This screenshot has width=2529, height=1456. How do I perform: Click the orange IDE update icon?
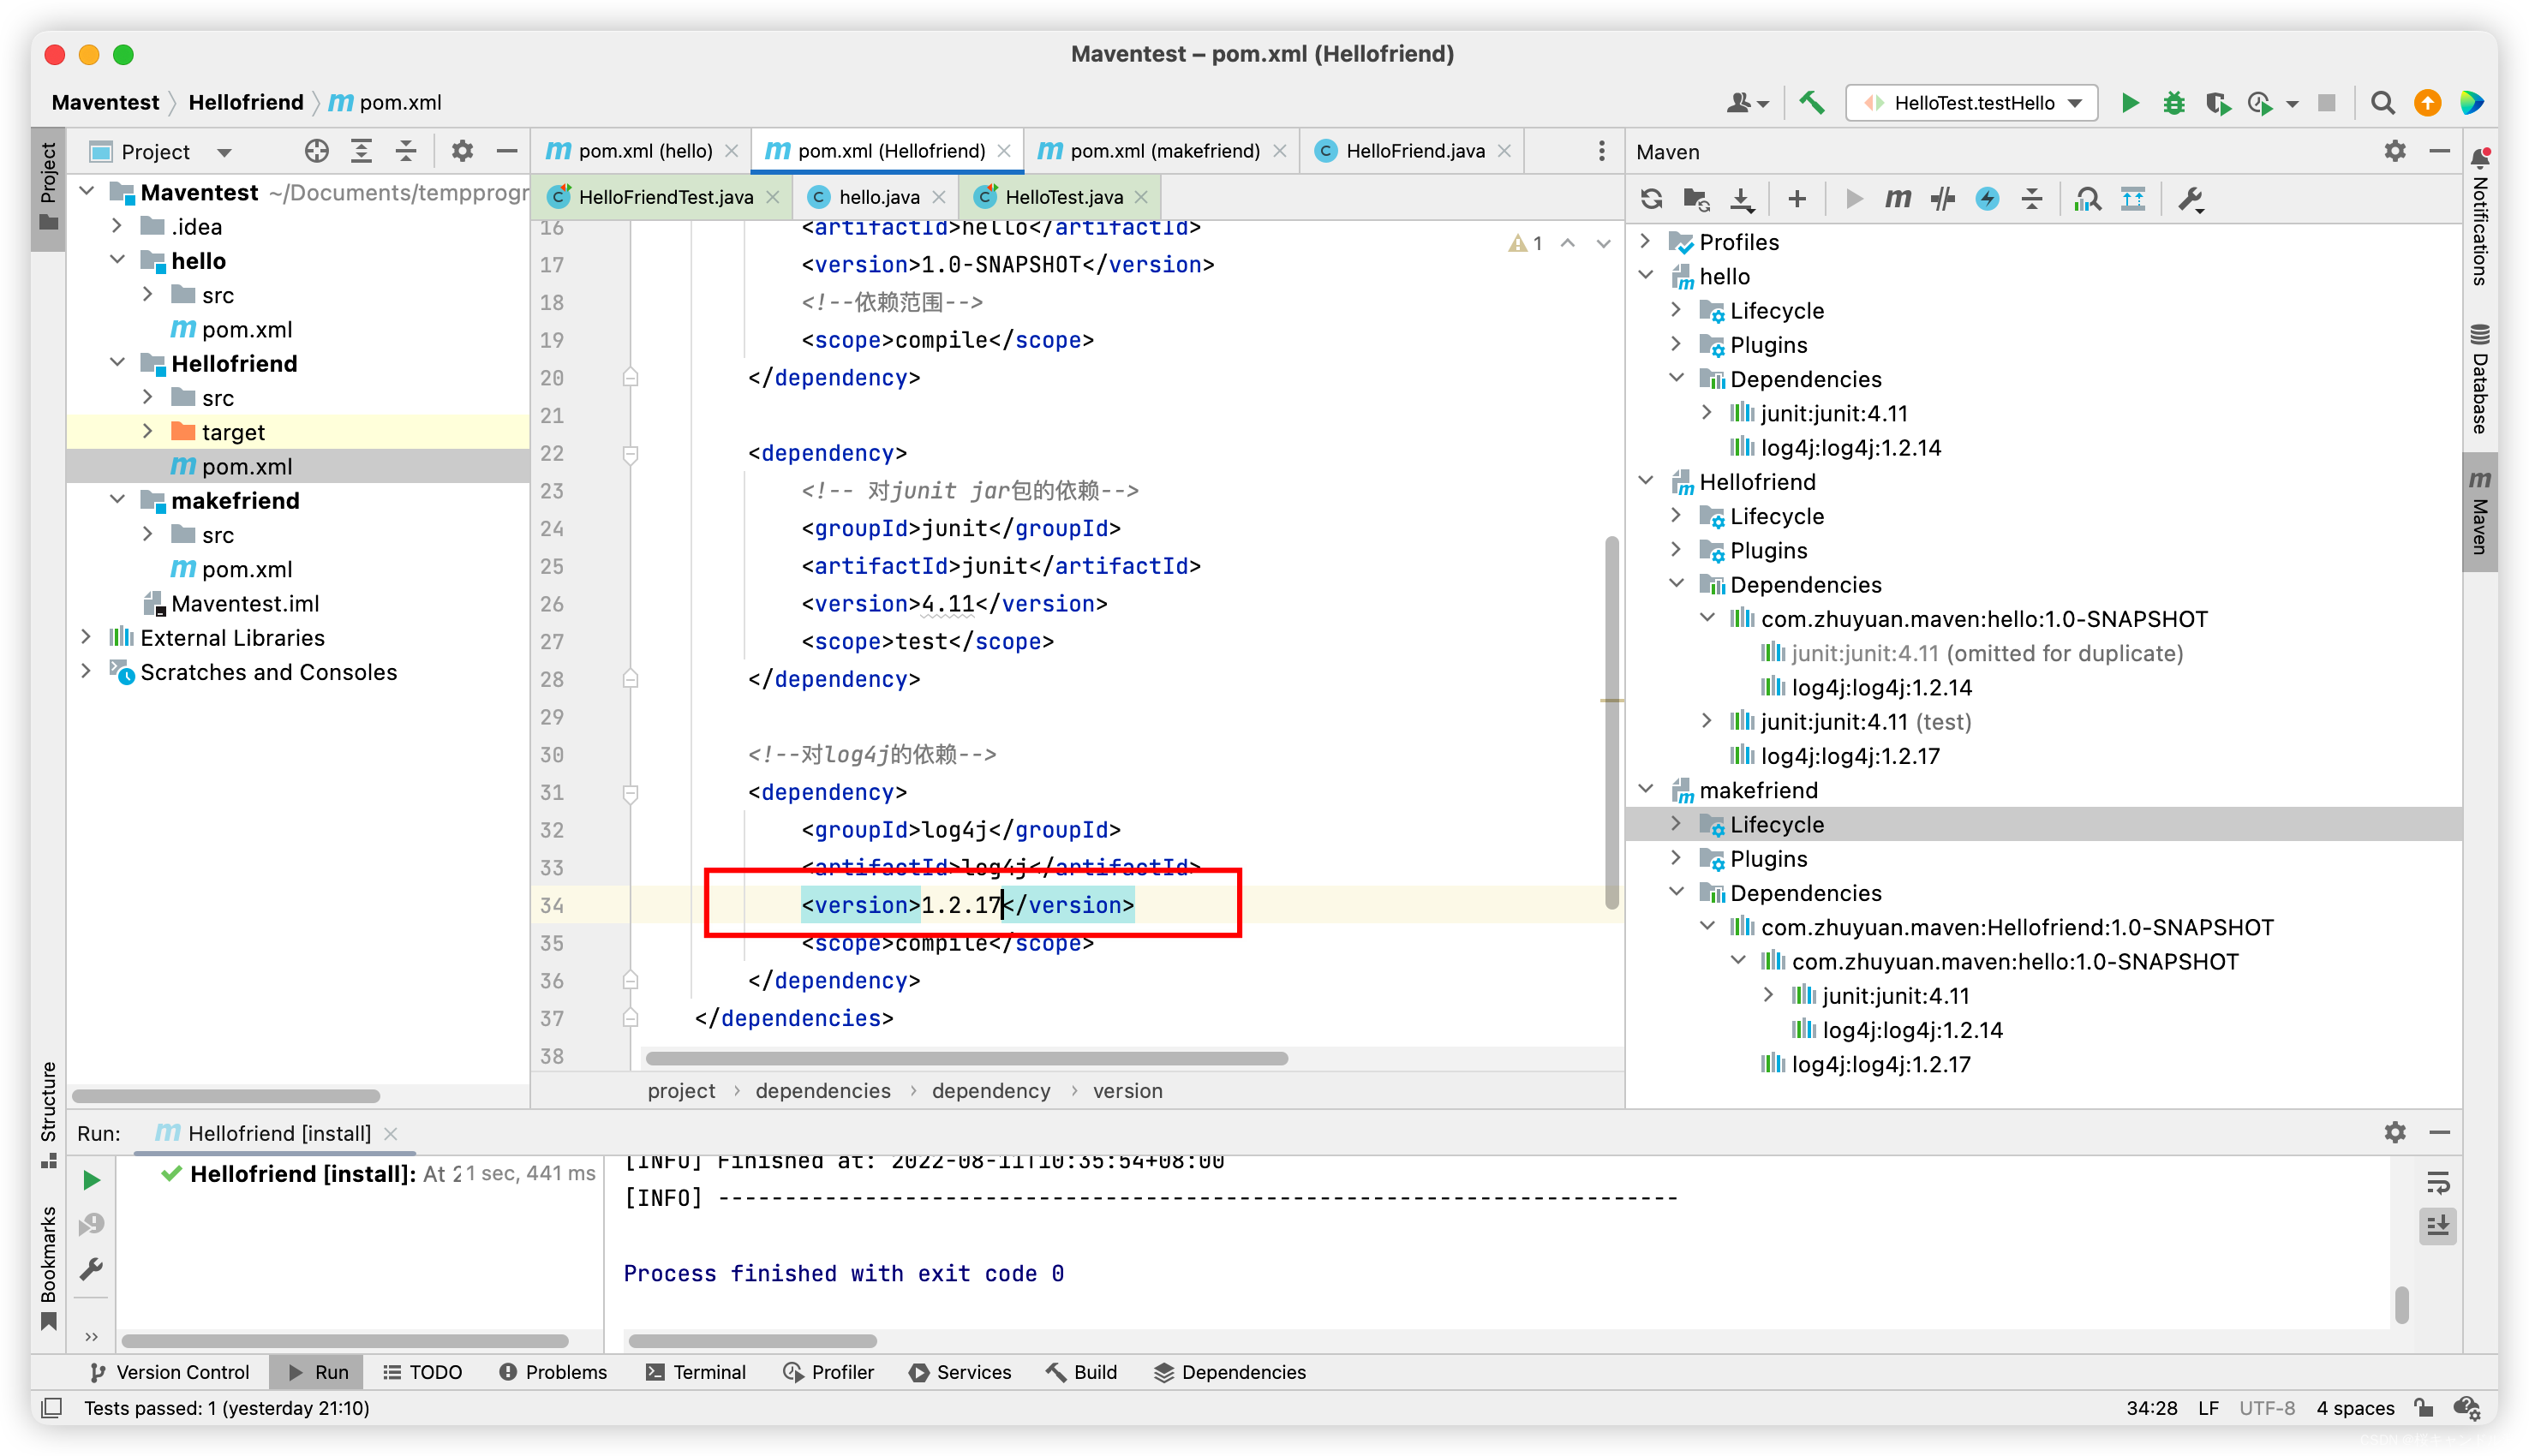(2427, 103)
